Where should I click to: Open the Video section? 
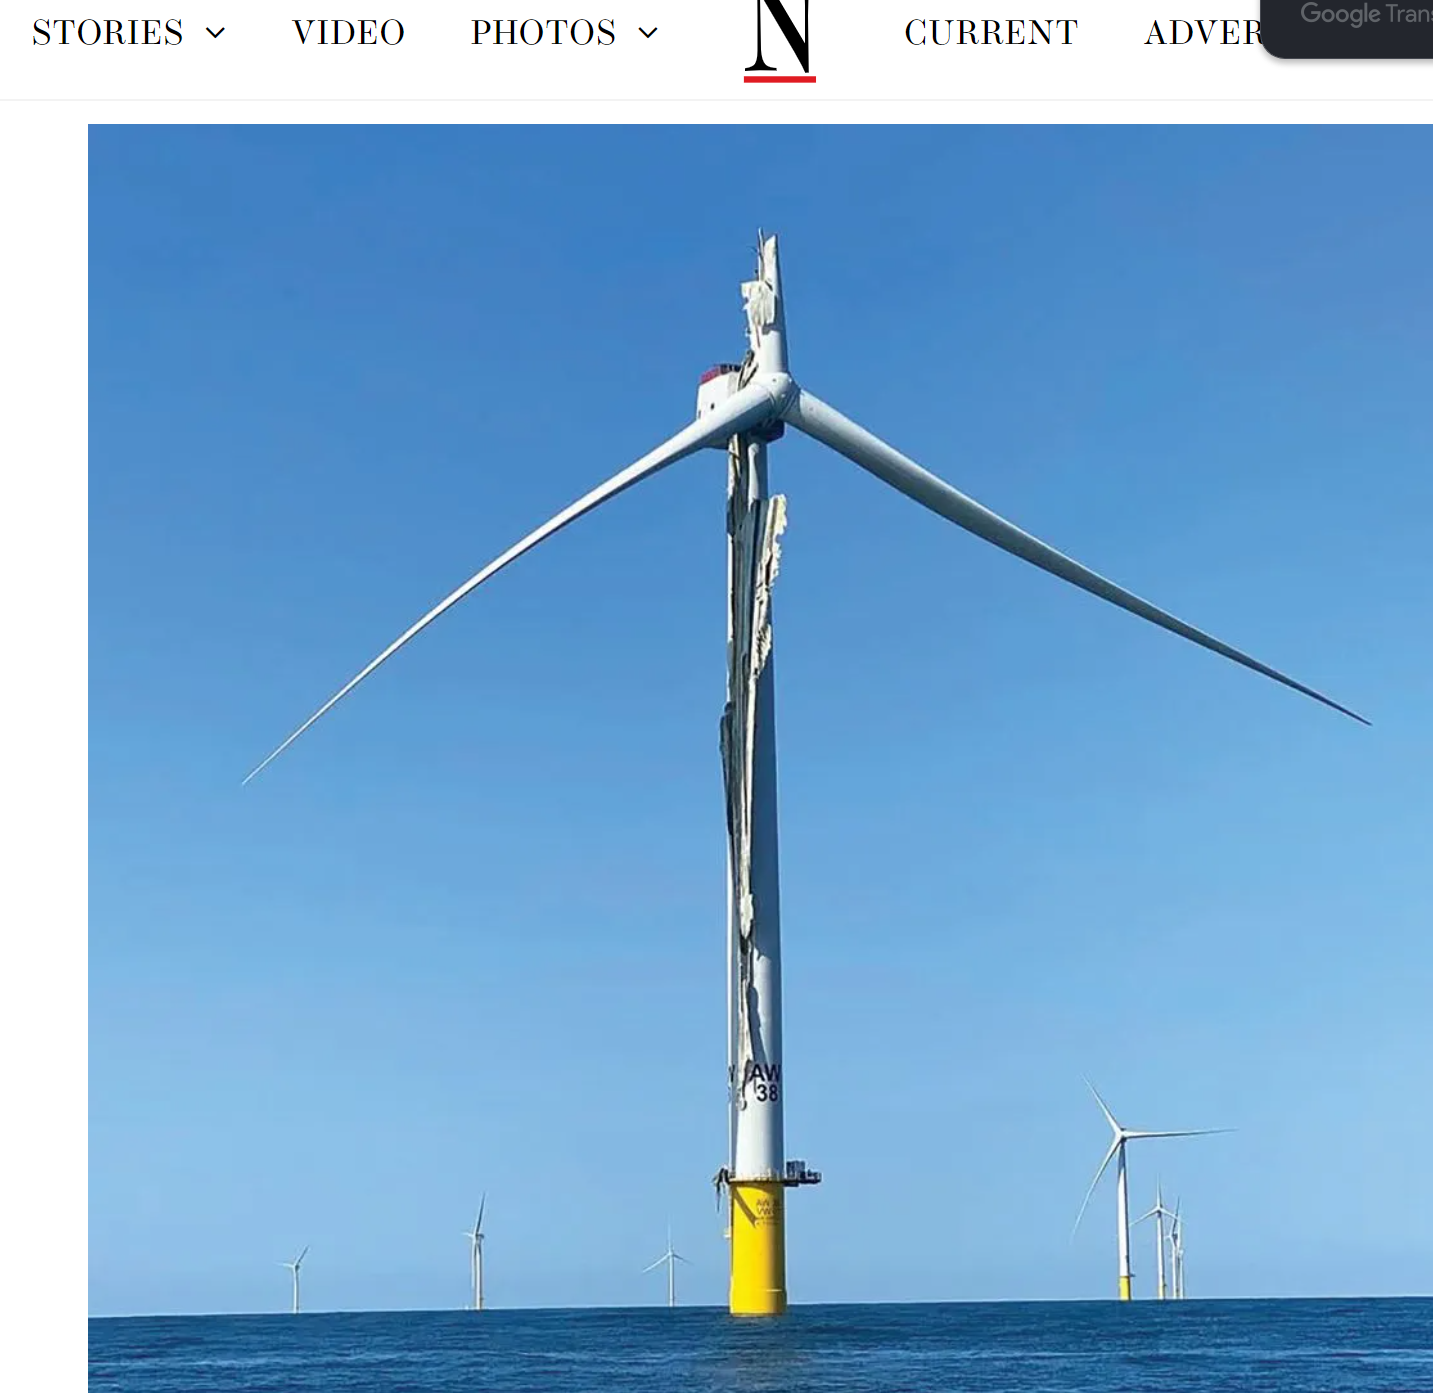348,33
